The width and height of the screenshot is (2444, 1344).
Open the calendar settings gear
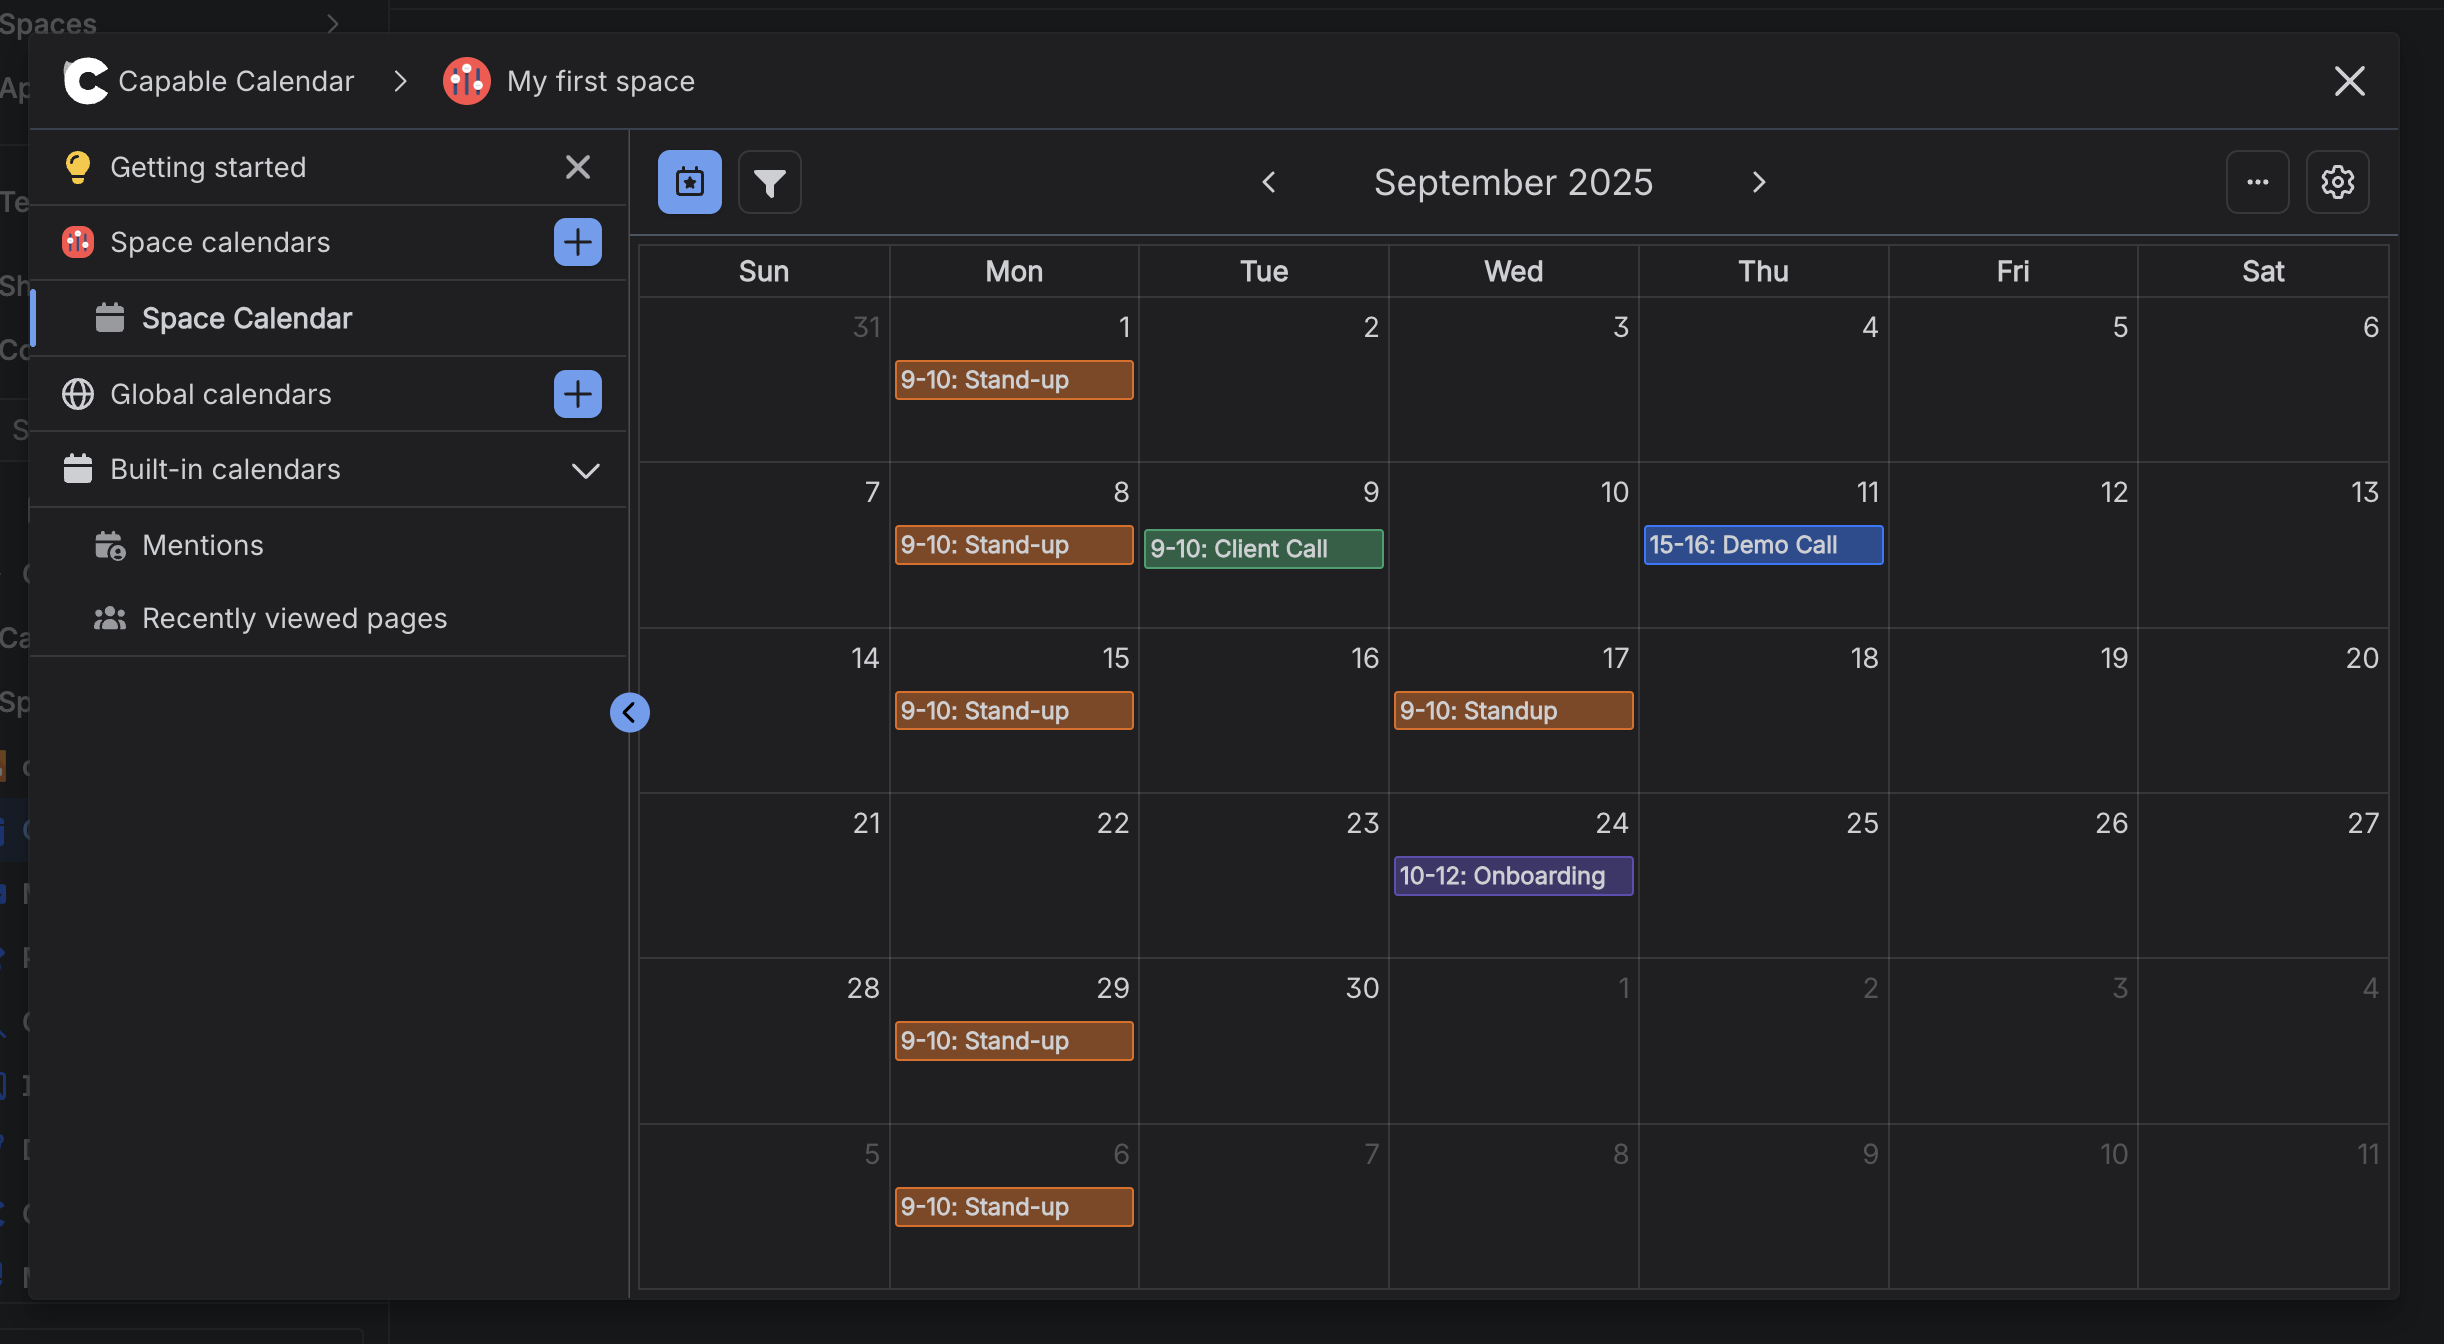(2337, 182)
